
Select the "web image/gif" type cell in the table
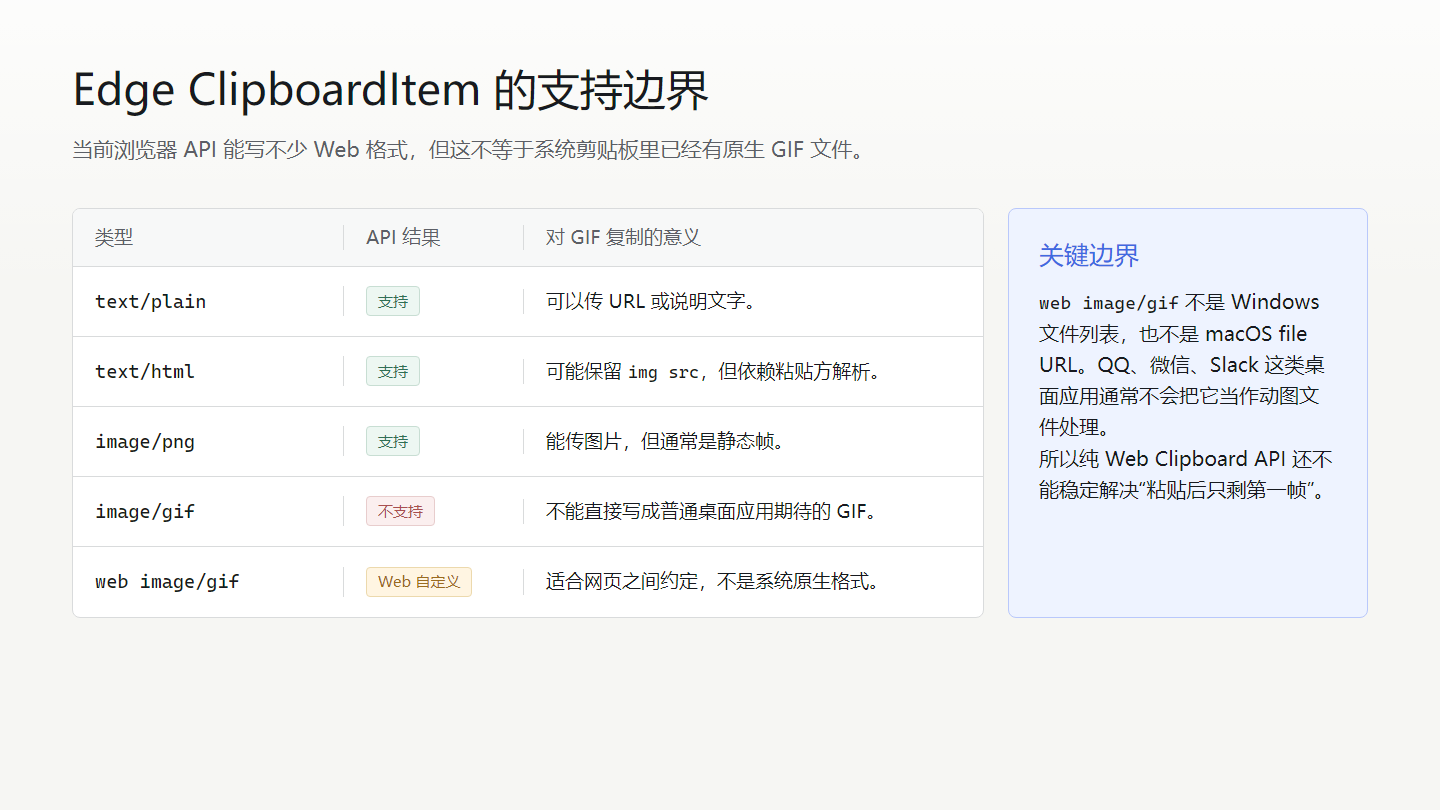[x=167, y=581]
